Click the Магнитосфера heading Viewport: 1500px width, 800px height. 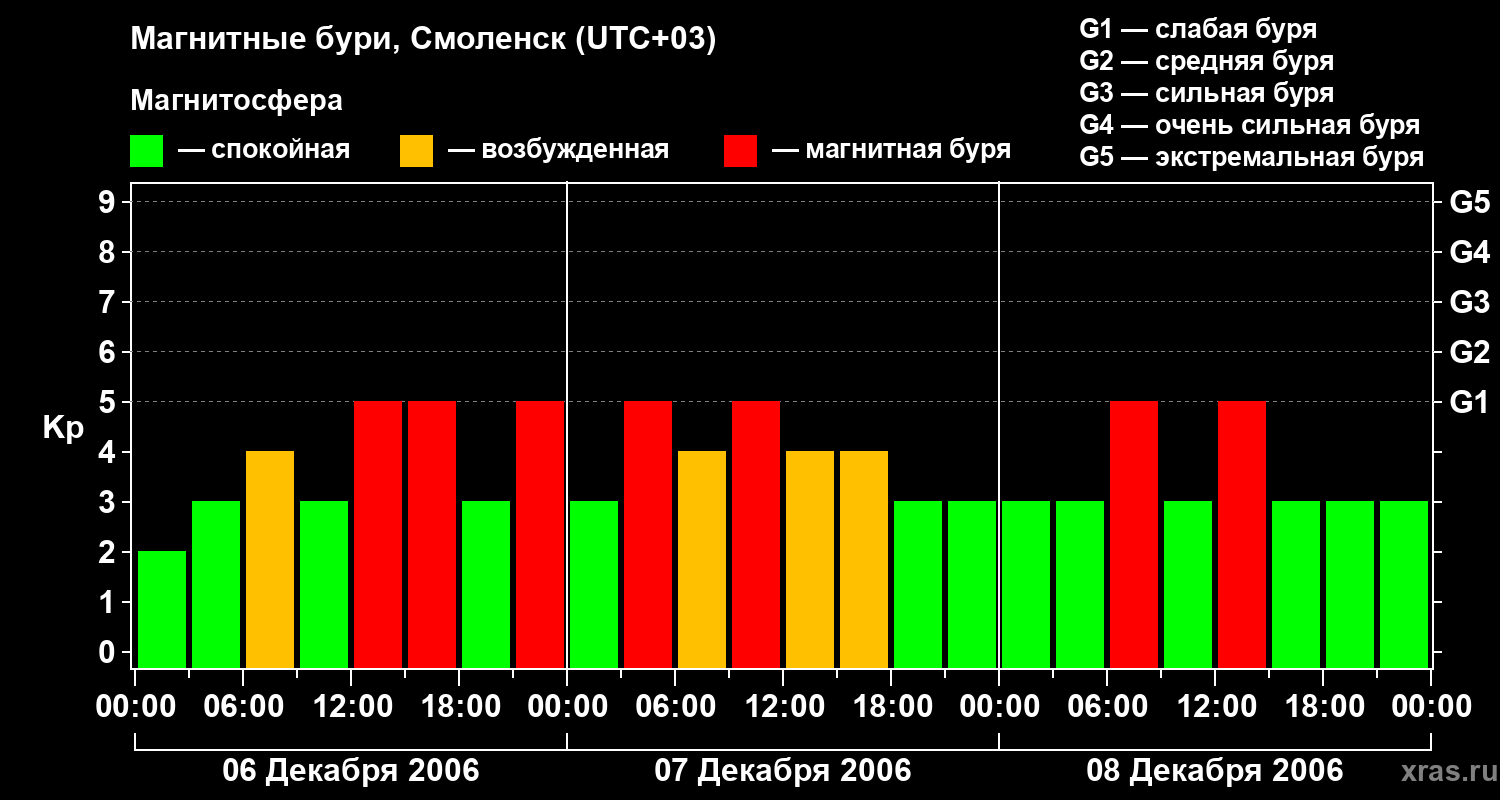[x=236, y=101]
